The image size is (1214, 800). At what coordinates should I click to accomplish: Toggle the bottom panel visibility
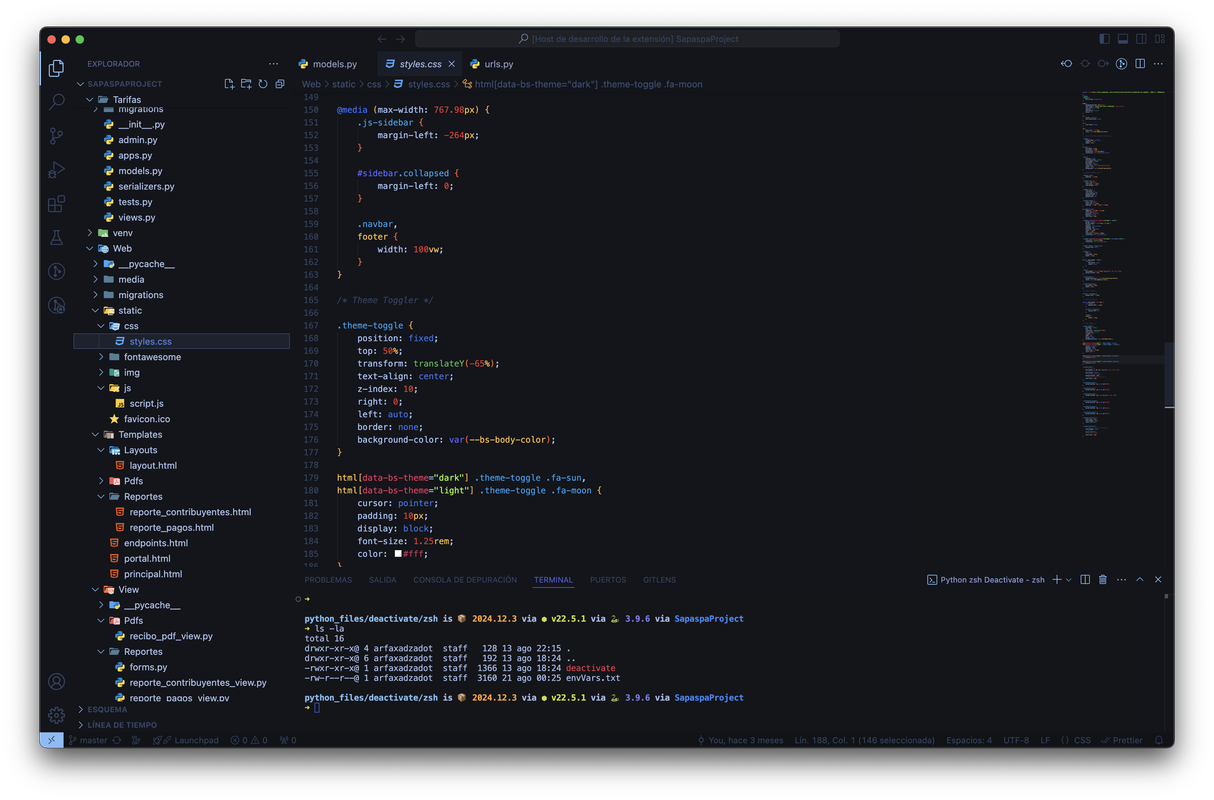coord(1123,39)
